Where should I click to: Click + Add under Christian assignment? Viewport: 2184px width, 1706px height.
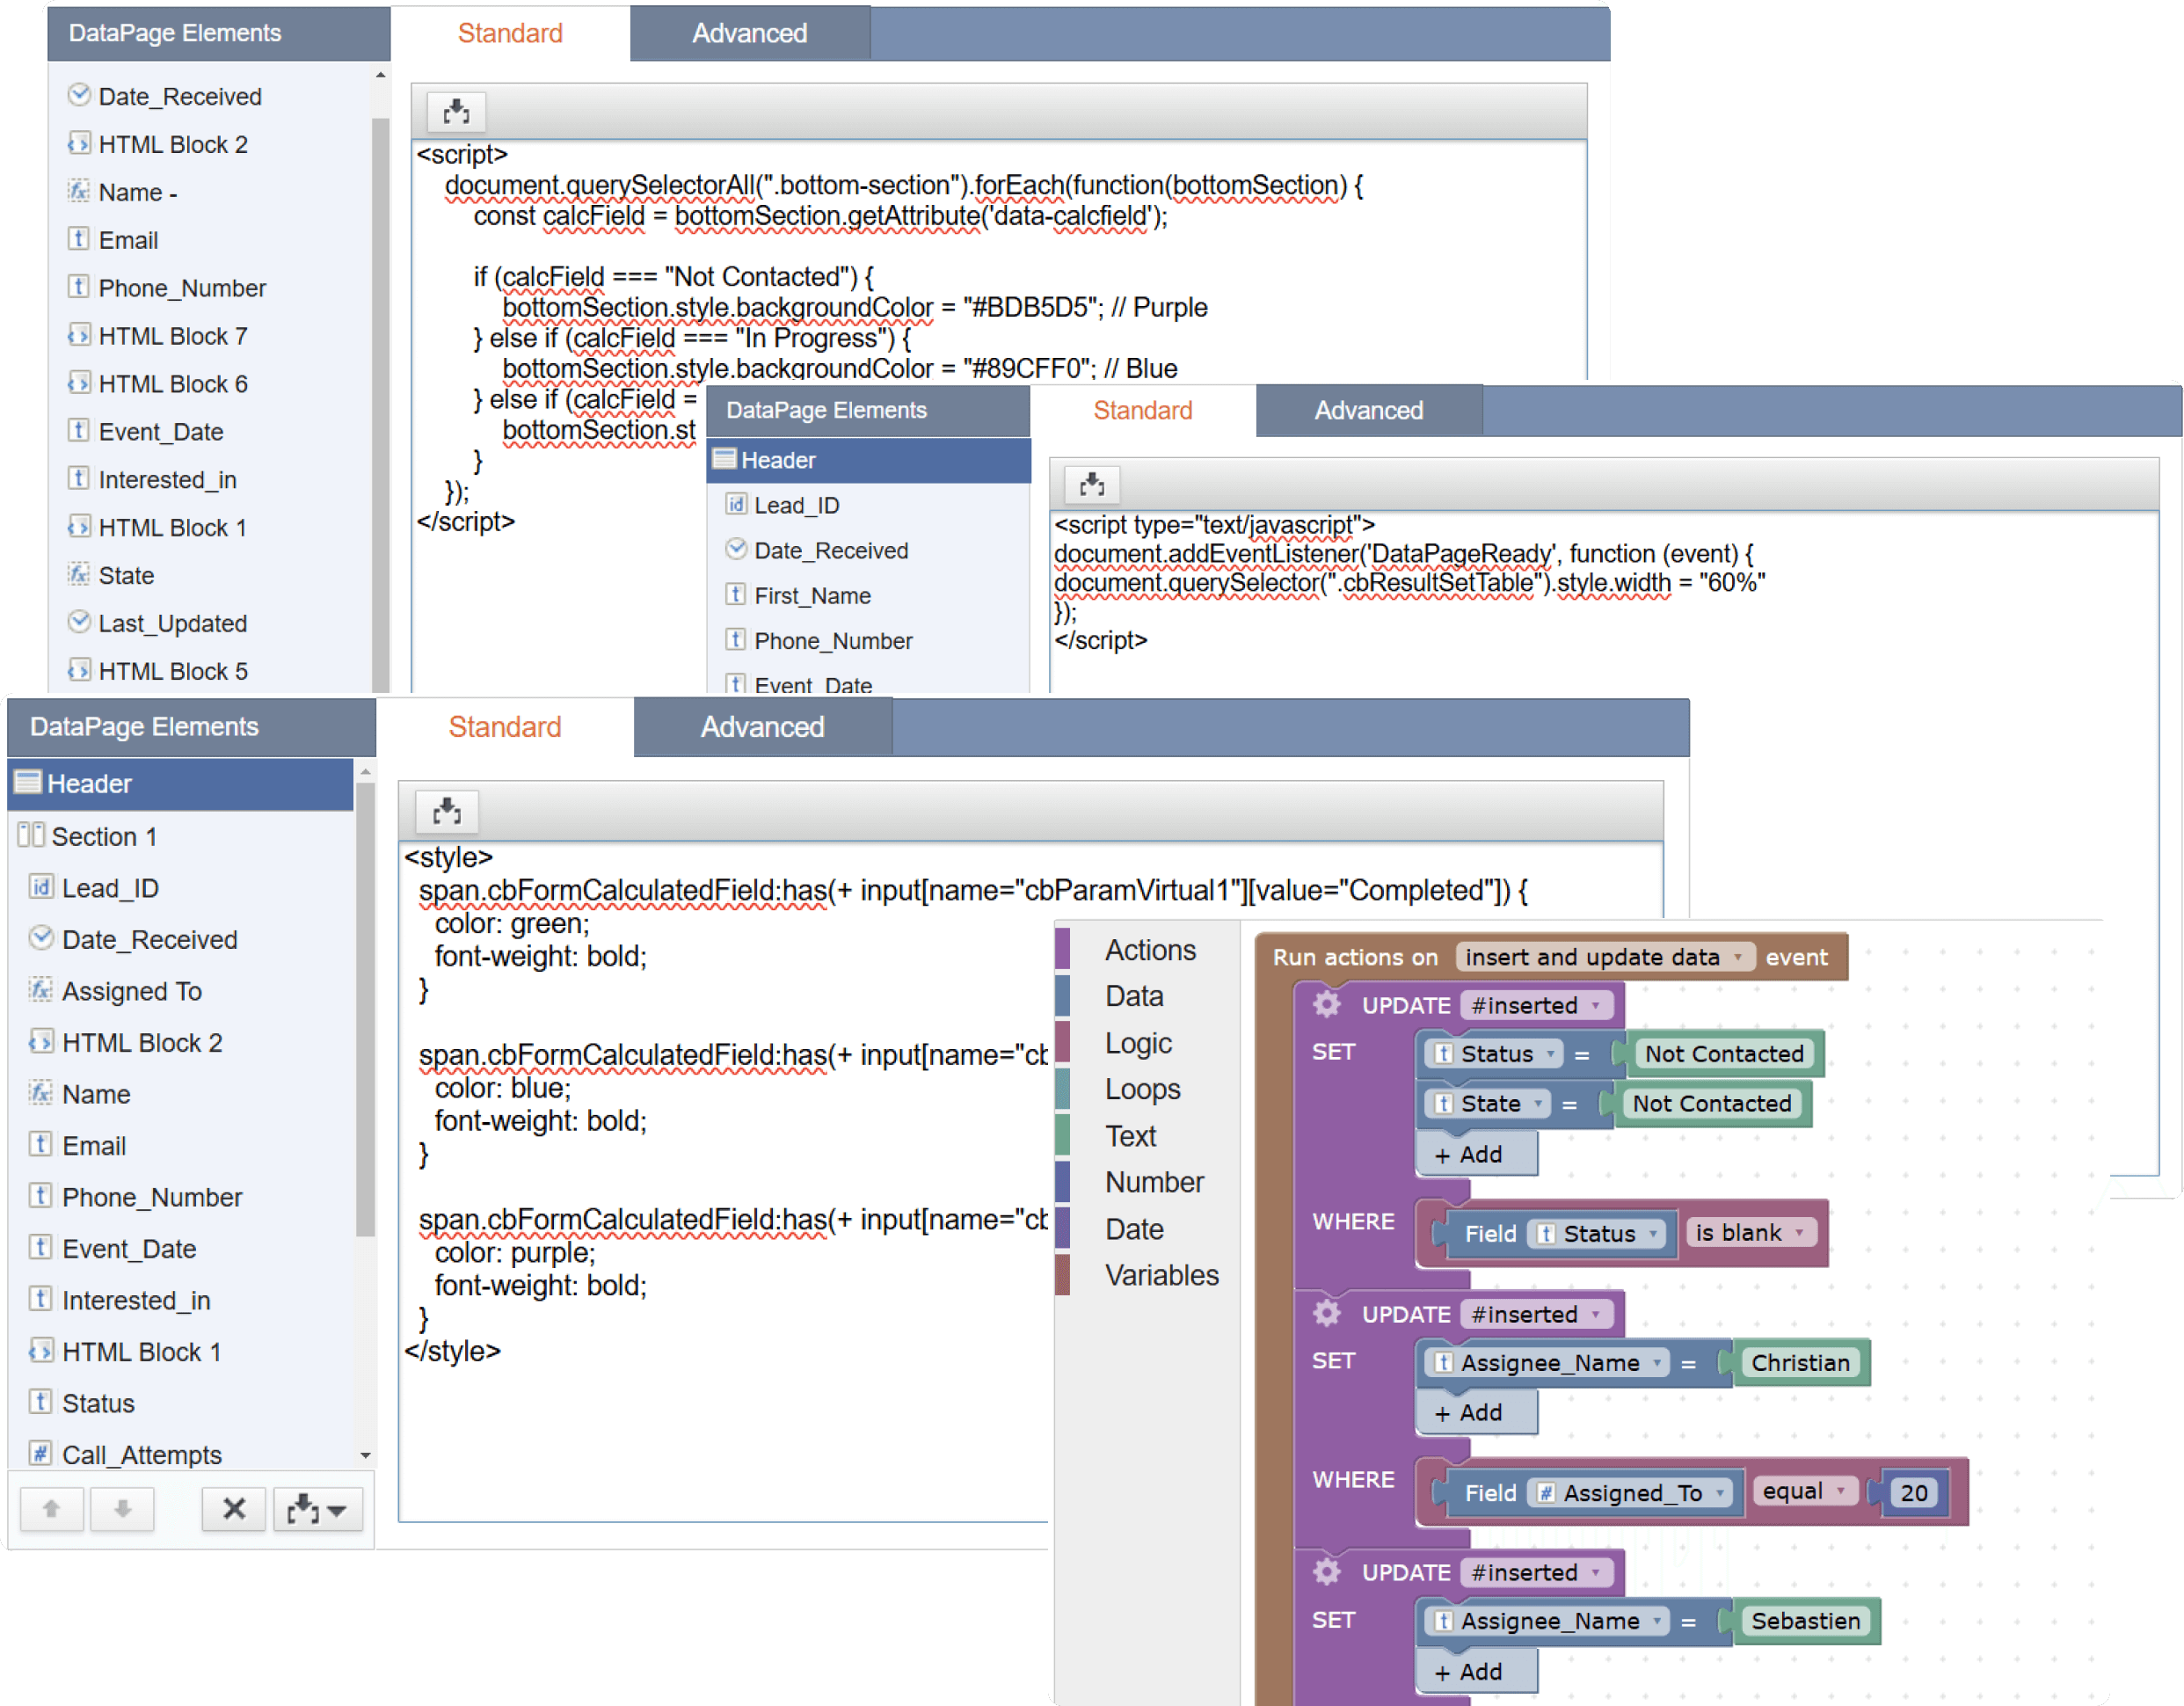(x=1475, y=1412)
